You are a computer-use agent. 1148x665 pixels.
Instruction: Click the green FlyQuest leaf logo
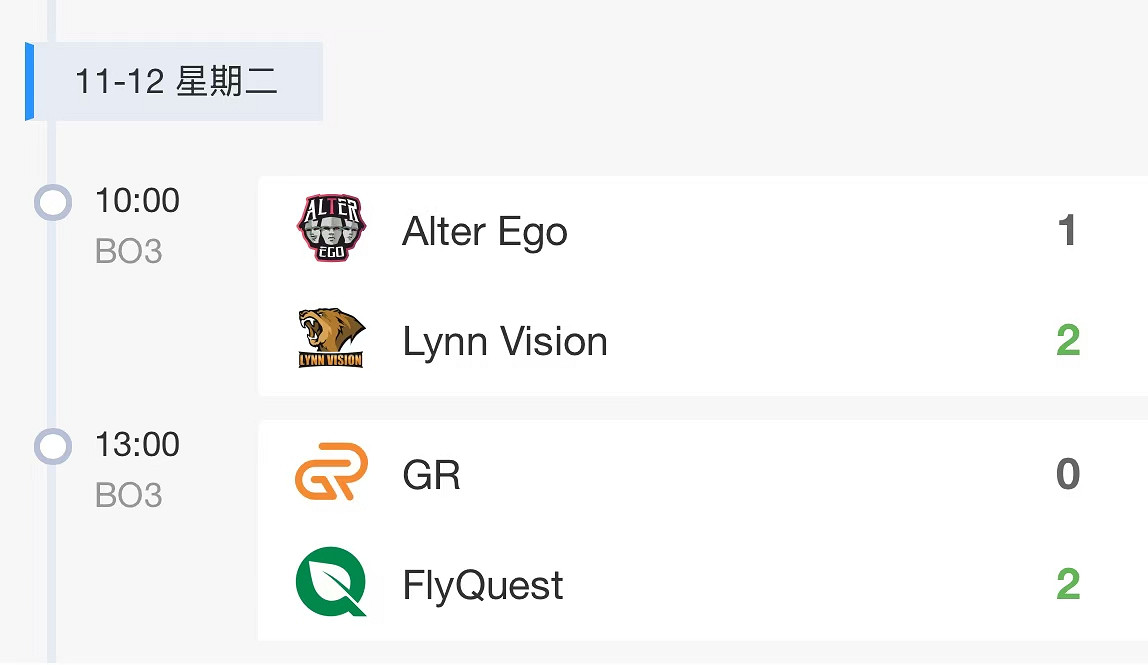point(331,582)
